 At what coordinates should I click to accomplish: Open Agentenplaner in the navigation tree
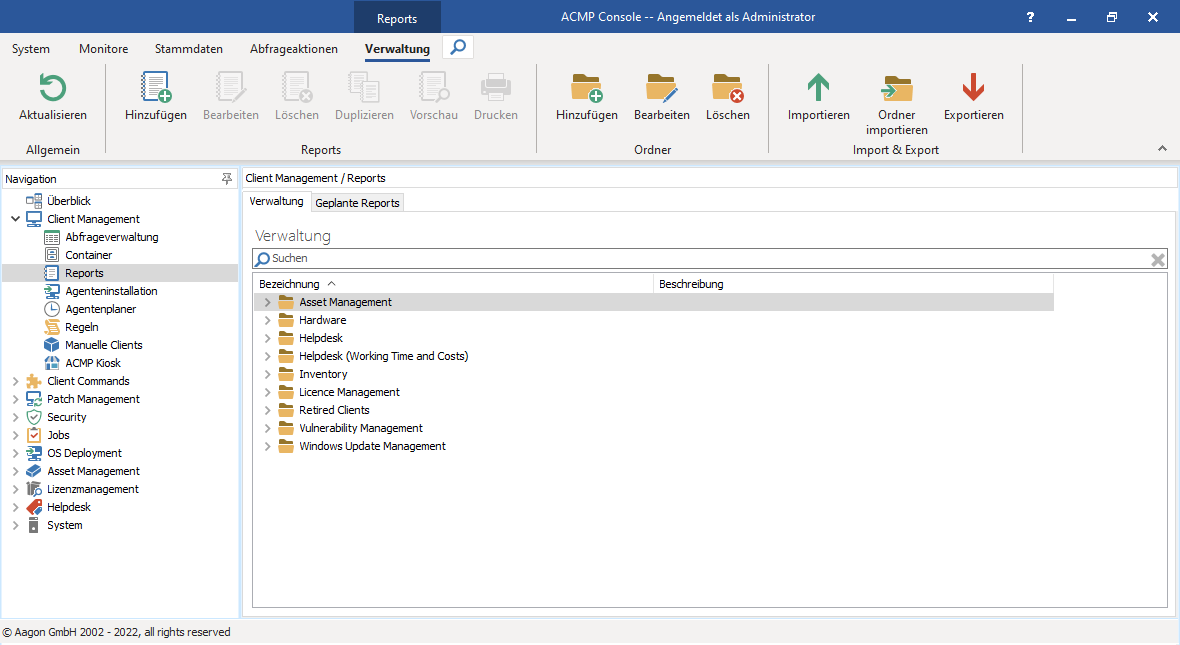[x=101, y=309]
